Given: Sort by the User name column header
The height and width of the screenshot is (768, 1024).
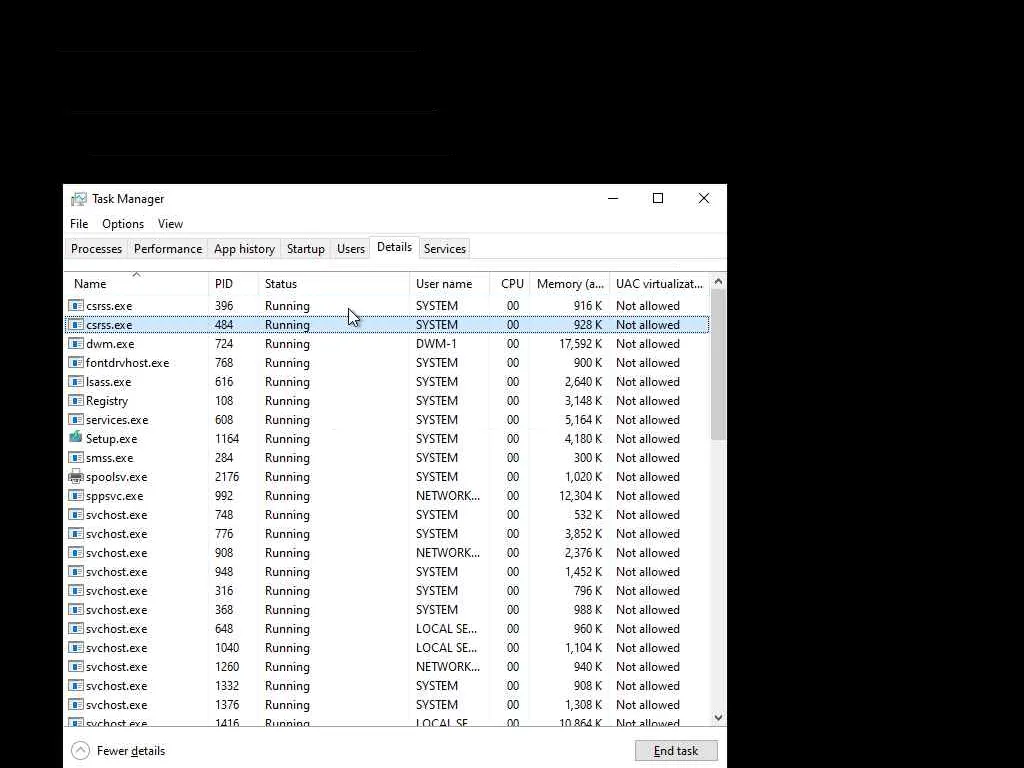Looking at the screenshot, I should 449,283.
